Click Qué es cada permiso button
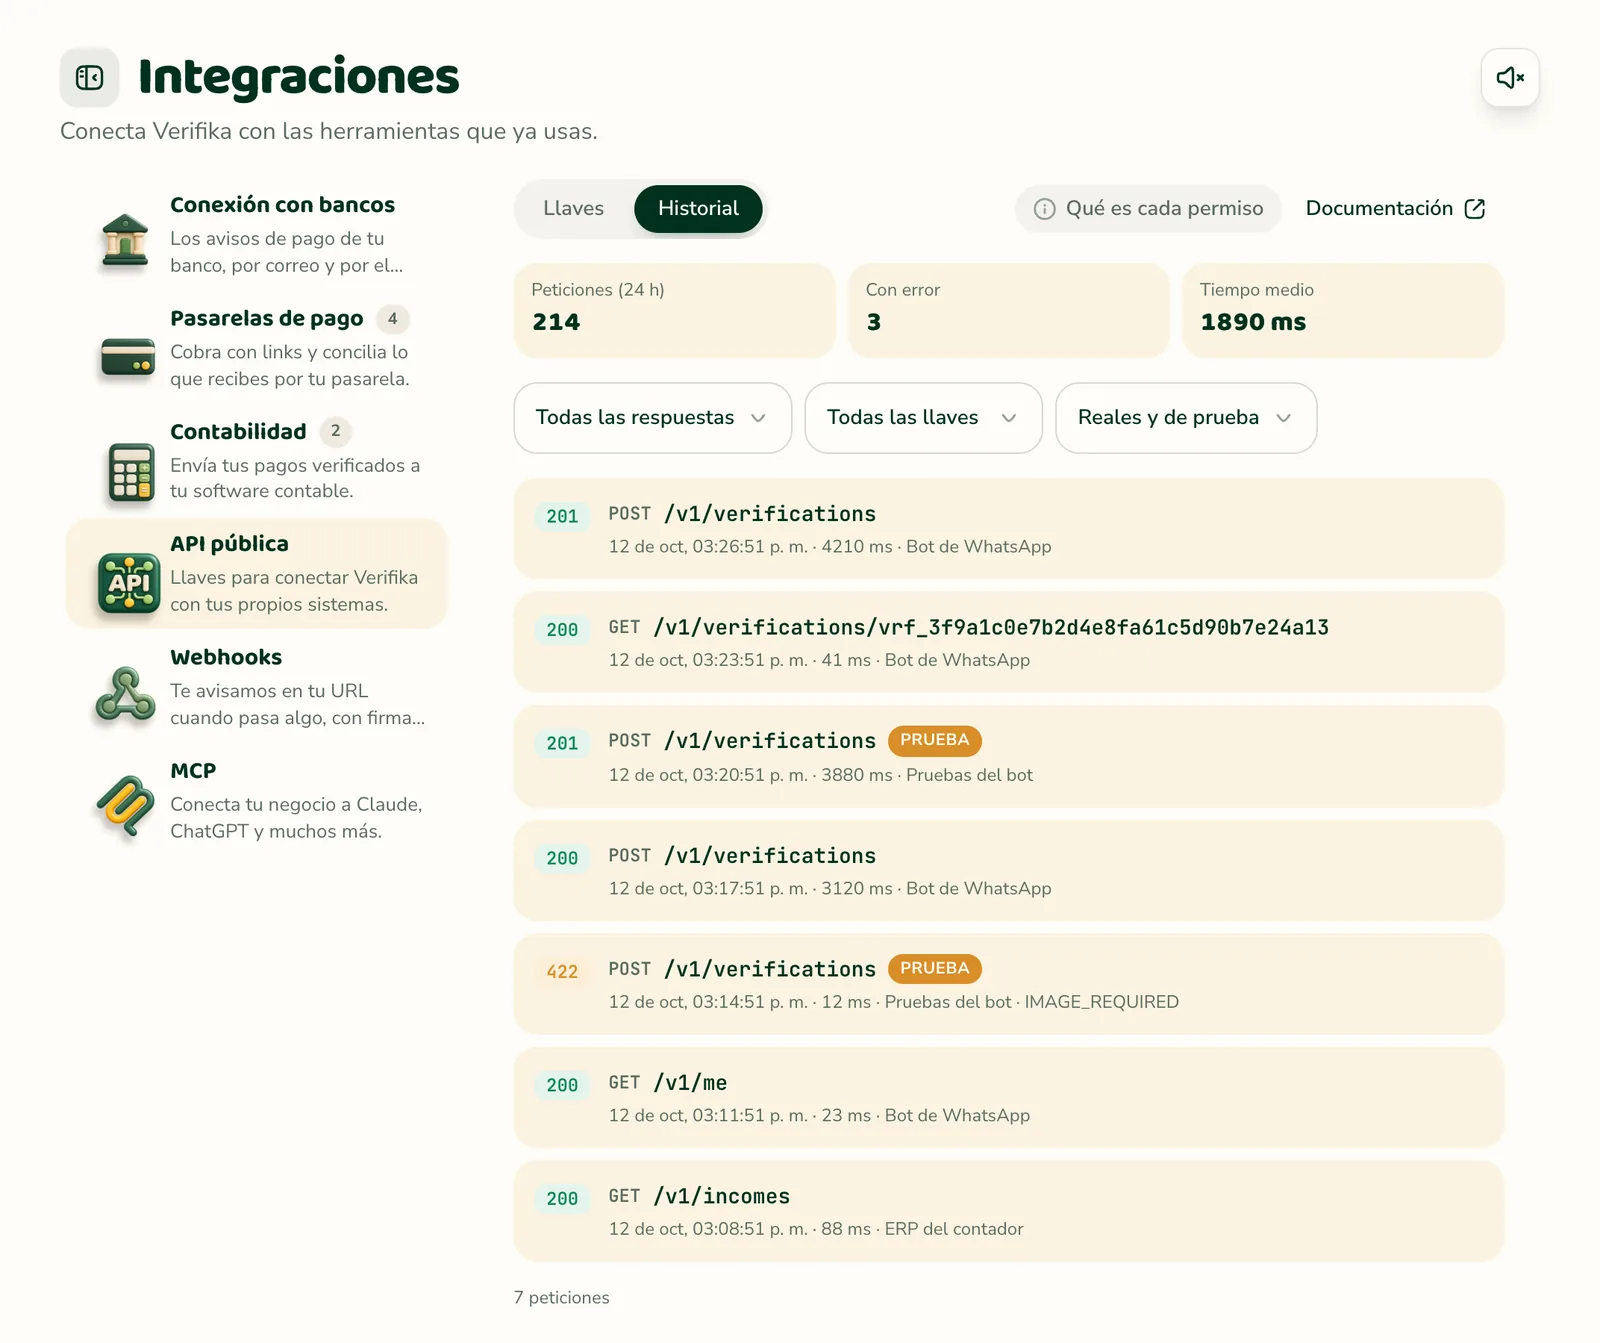The image size is (1600, 1343). [1148, 208]
